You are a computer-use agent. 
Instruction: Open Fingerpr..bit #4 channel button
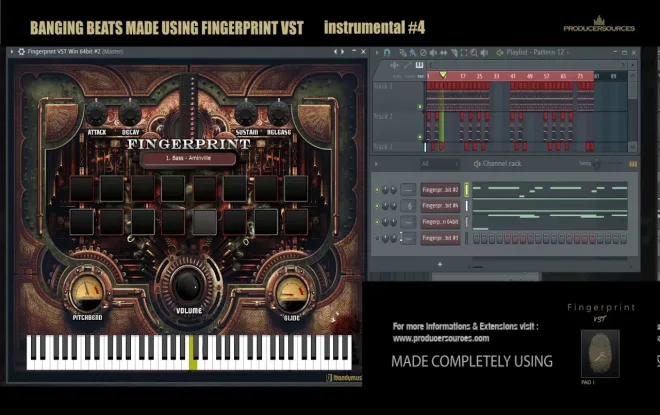pyautogui.click(x=440, y=206)
